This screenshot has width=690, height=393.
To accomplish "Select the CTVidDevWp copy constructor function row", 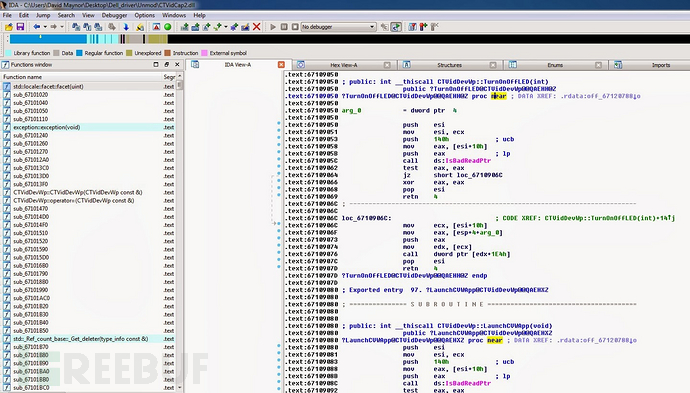I will coord(88,192).
